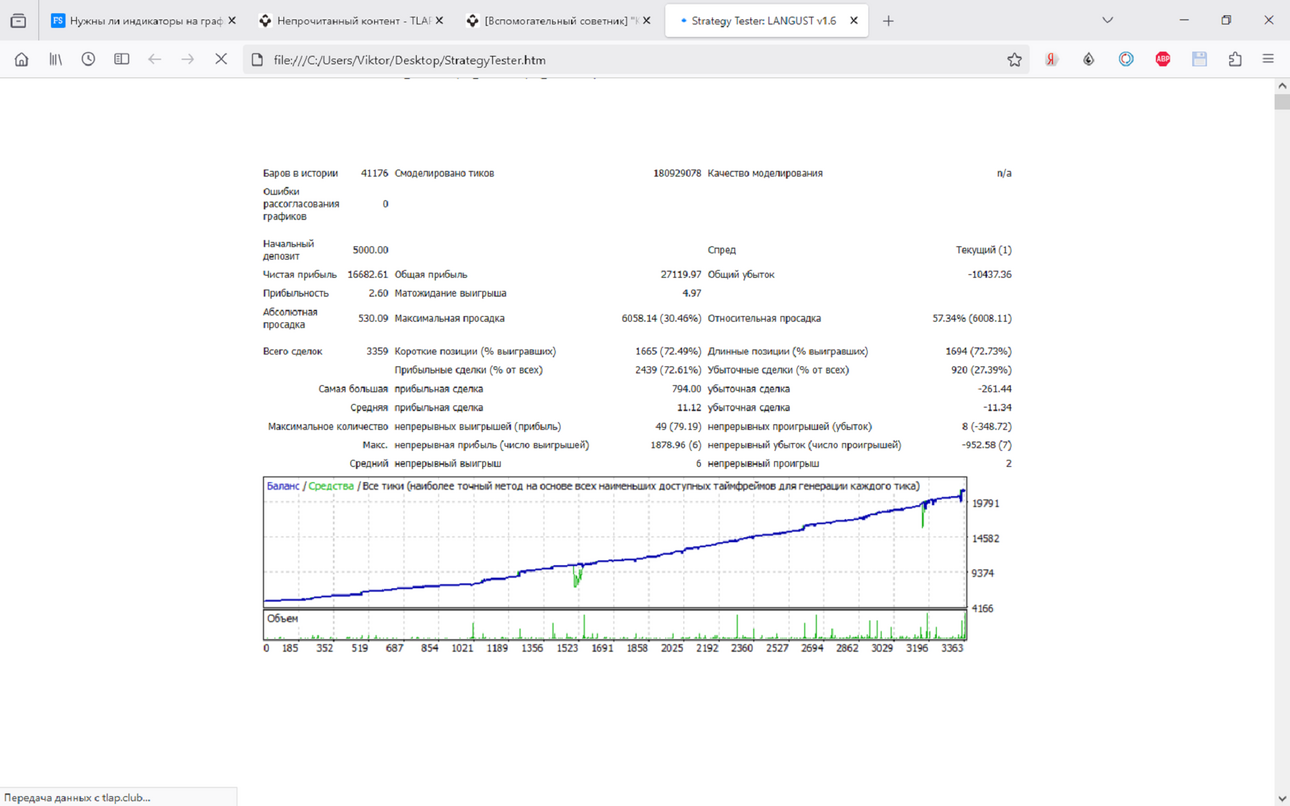Click the balance chart image

click(615, 543)
